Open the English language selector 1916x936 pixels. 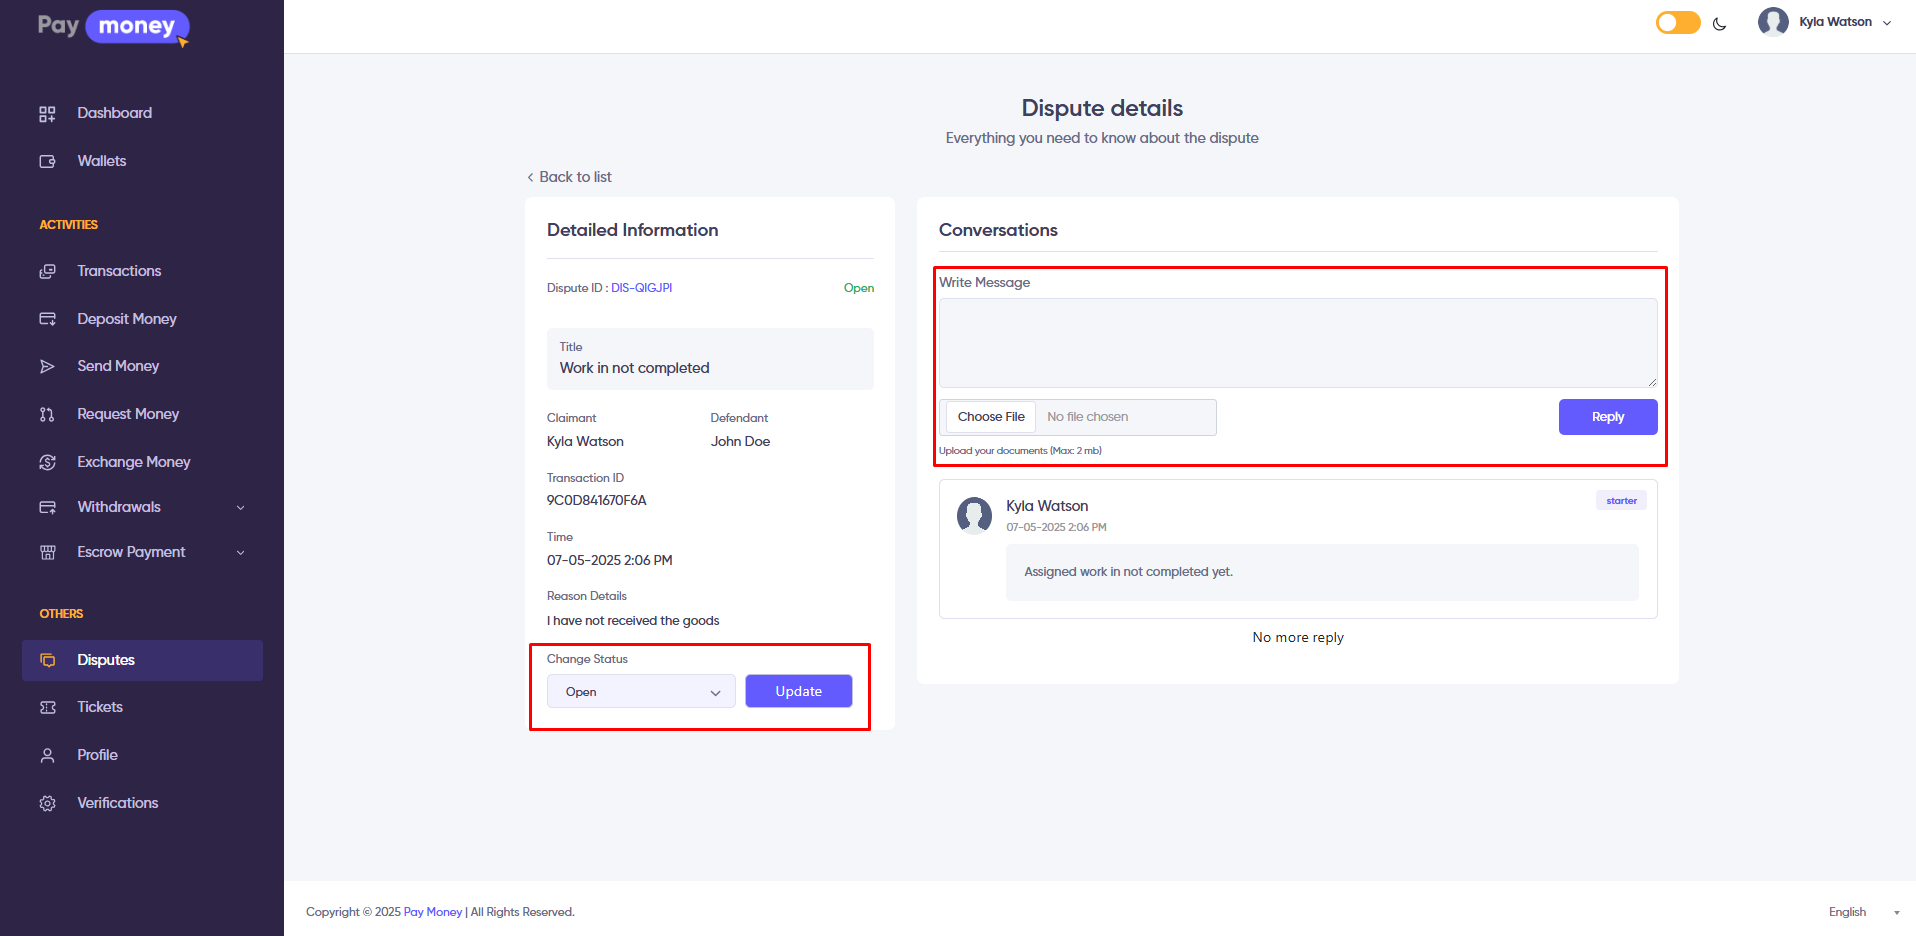(x=1862, y=912)
